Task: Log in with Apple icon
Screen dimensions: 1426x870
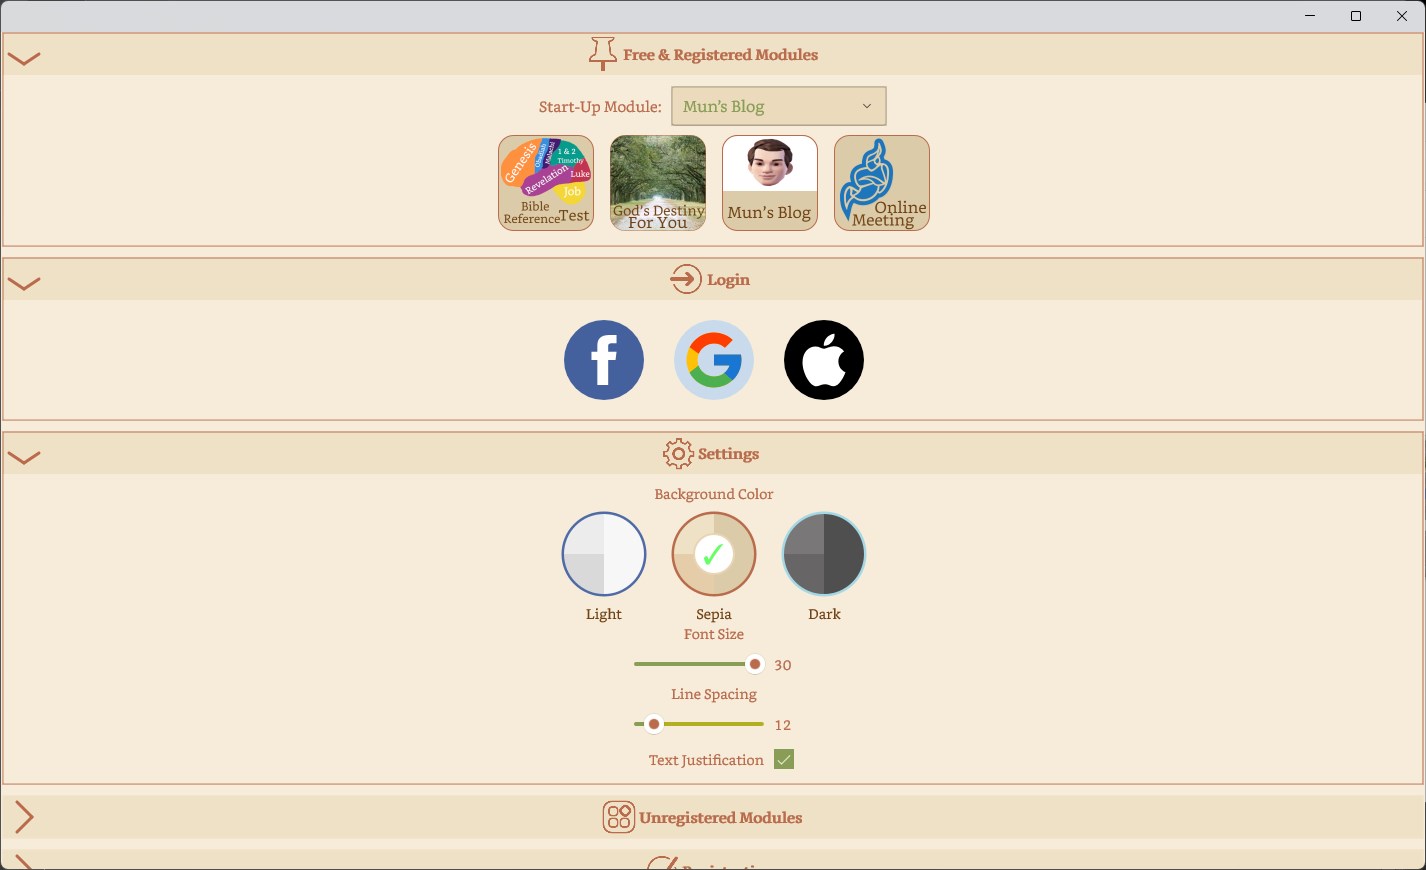Action: 824,360
